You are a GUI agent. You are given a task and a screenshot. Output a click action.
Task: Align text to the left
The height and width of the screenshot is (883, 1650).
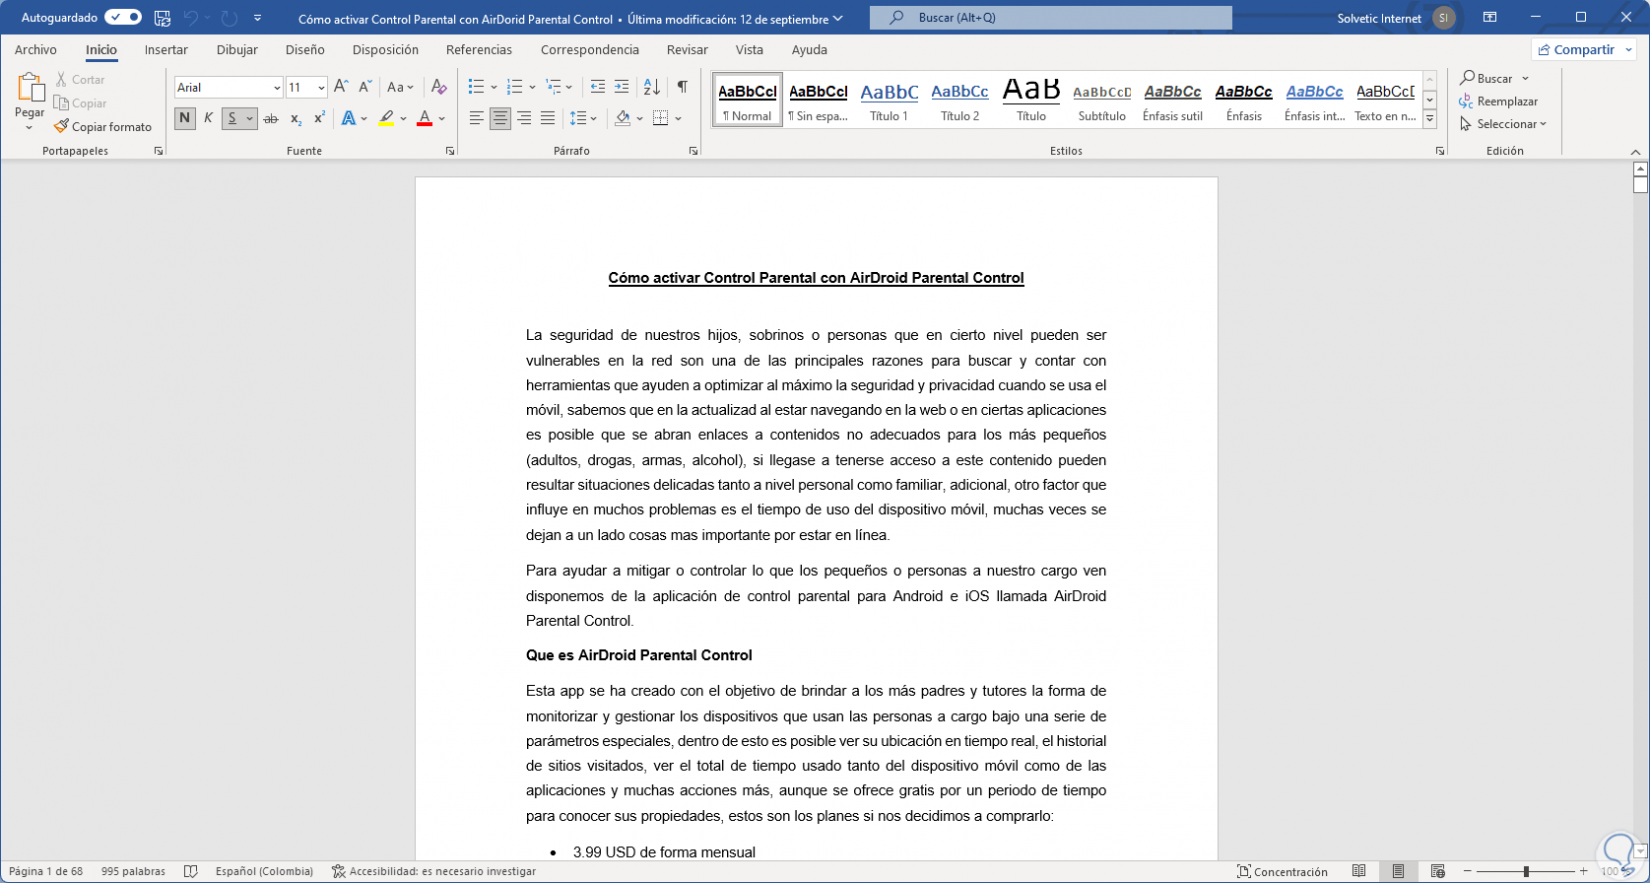point(477,119)
